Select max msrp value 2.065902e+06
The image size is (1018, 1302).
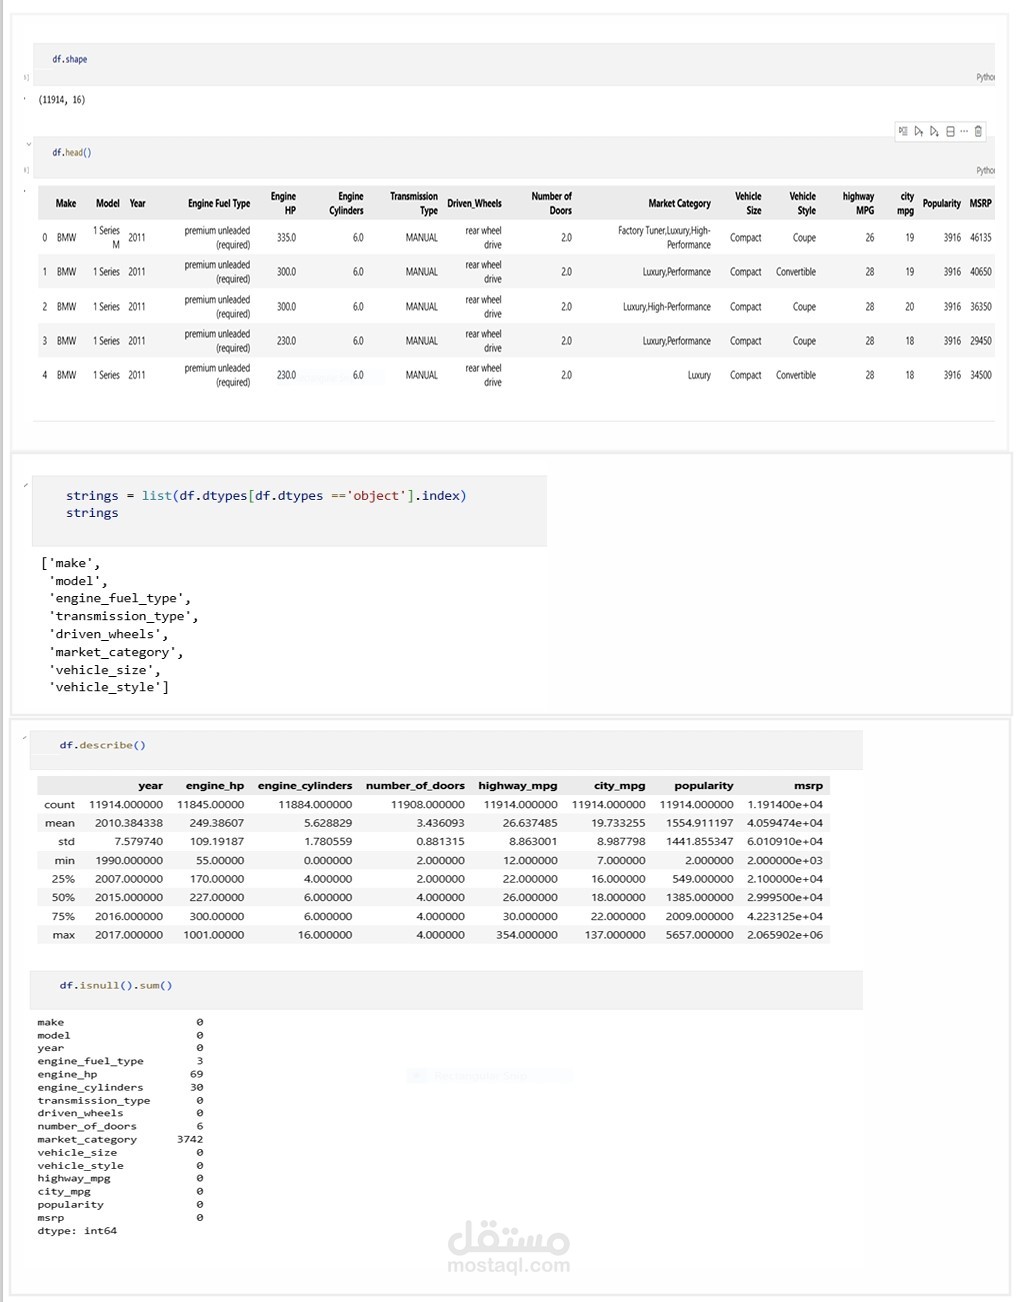coord(785,935)
